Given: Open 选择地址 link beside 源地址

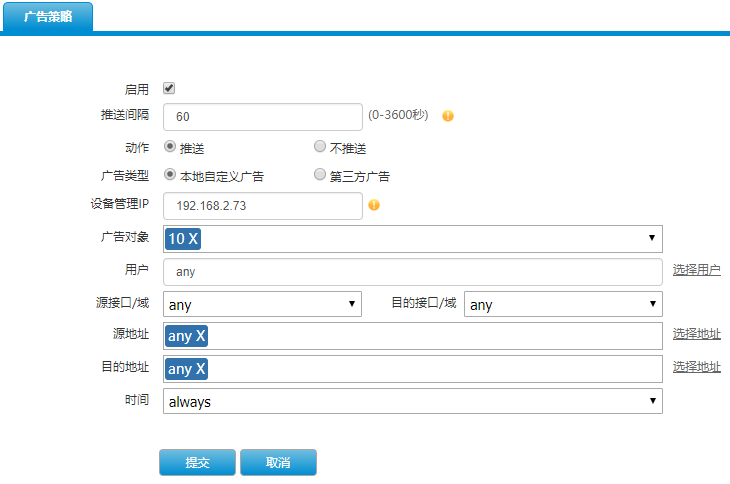Looking at the screenshot, I should pyautogui.click(x=696, y=334).
